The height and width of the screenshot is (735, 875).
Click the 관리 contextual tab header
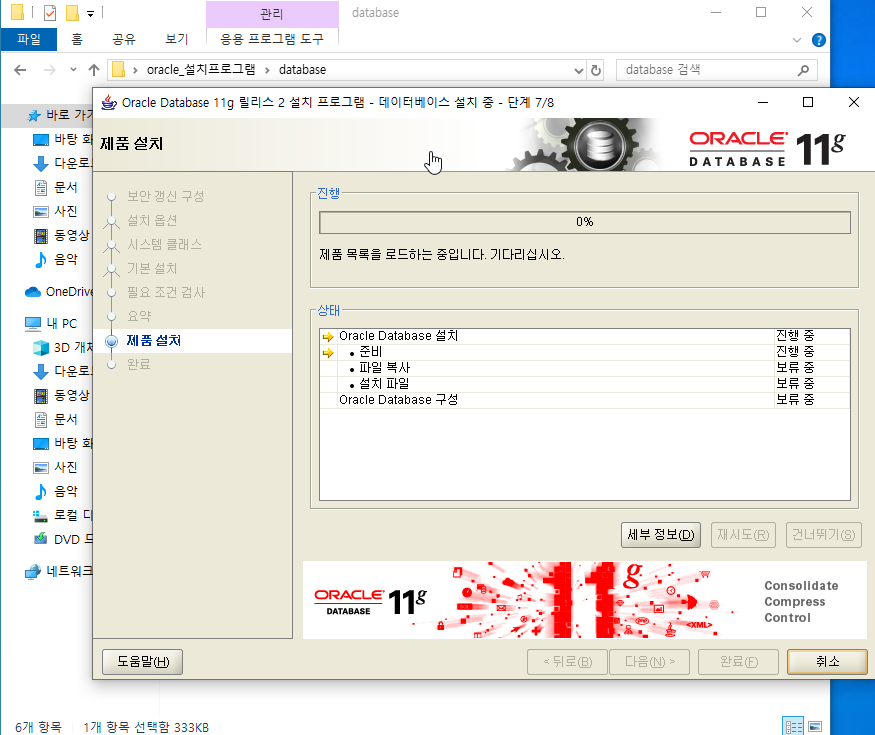click(x=272, y=14)
